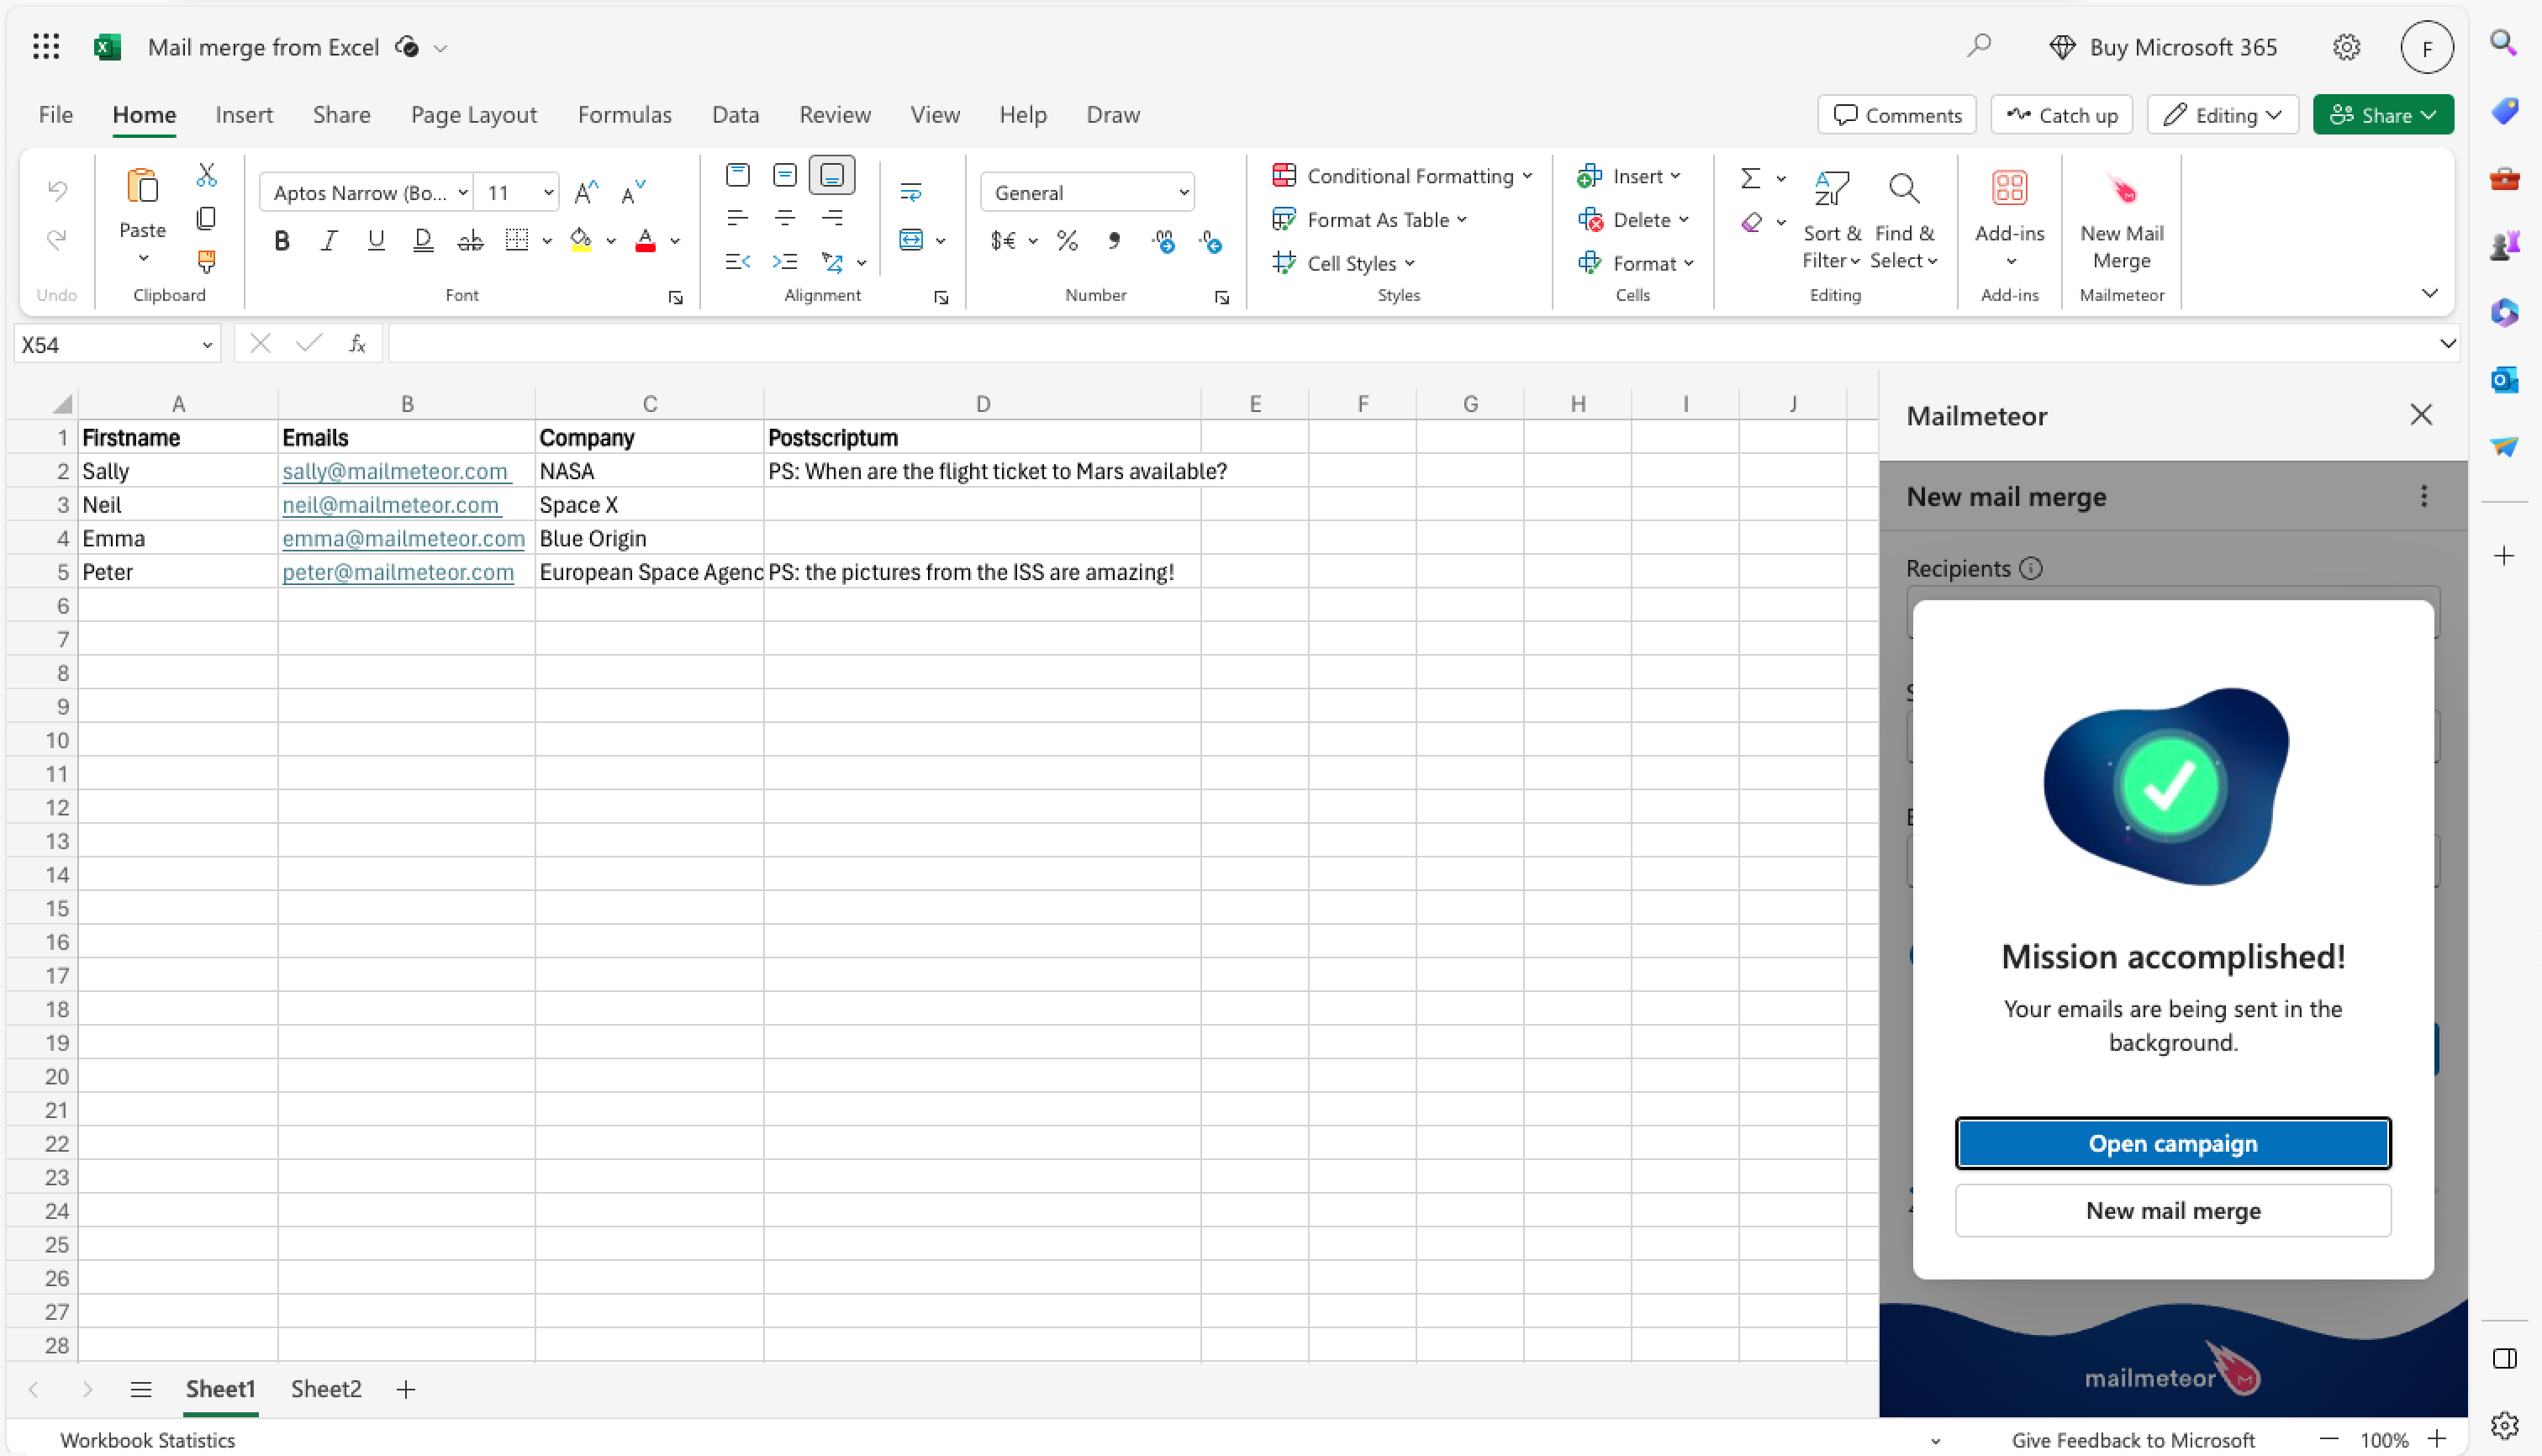Image resolution: width=2542 pixels, height=1456 pixels.
Task: Click zoom in plus on status bar
Action: coord(2436,1439)
